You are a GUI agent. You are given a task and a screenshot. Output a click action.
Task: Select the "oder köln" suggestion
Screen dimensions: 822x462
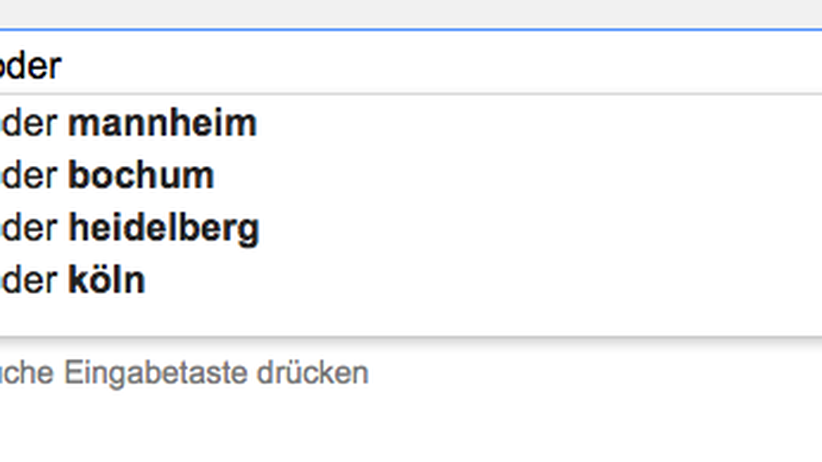(x=74, y=280)
